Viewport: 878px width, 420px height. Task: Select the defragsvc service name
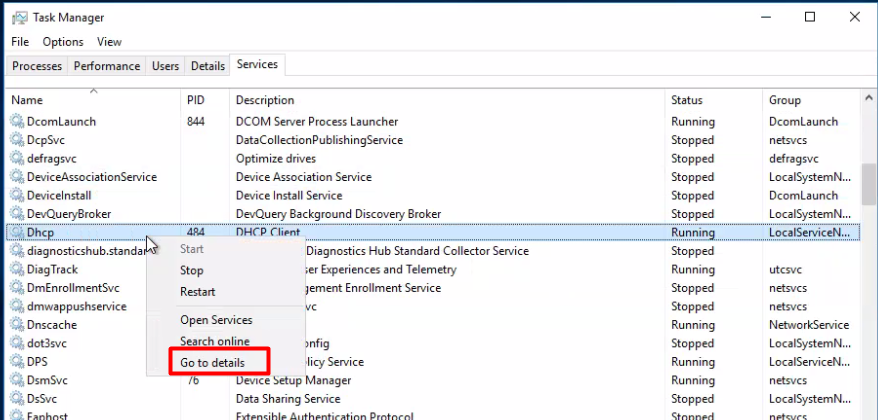pyautogui.click(x=52, y=158)
